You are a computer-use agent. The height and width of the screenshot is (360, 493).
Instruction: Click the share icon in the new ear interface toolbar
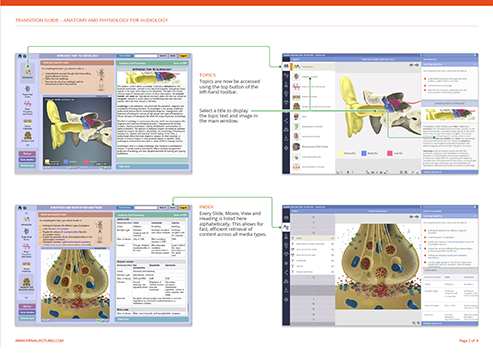pyautogui.click(x=286, y=121)
